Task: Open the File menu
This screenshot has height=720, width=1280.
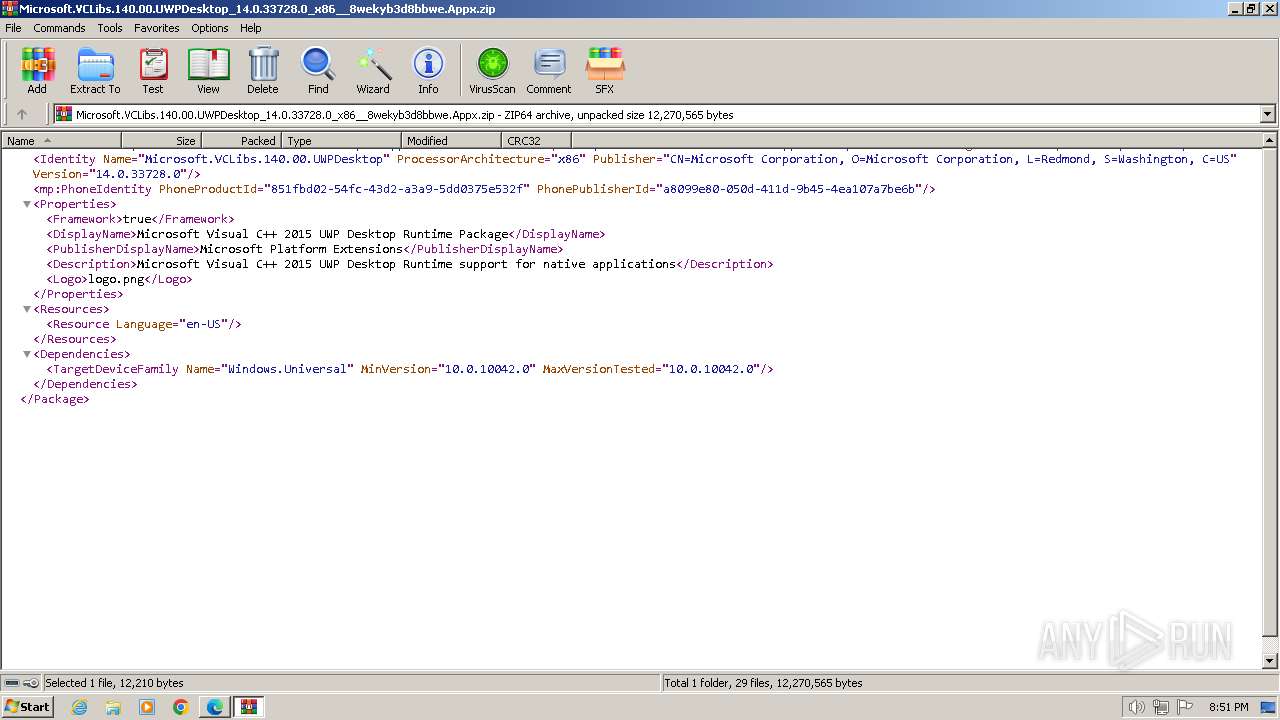Action: [x=13, y=28]
